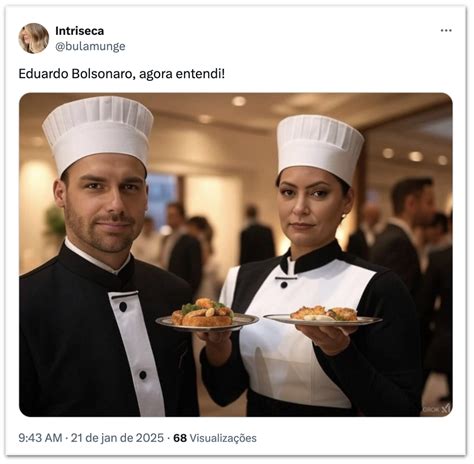Screen dimensions: 474x464
Task: Click the 68 Visualizações view count
Action: click(x=215, y=438)
